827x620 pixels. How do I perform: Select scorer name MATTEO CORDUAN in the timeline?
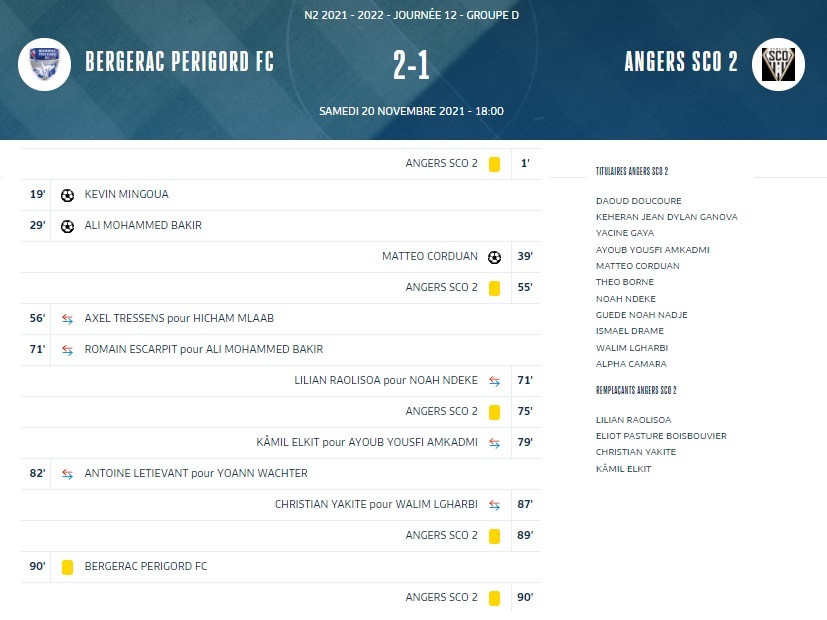(x=430, y=256)
